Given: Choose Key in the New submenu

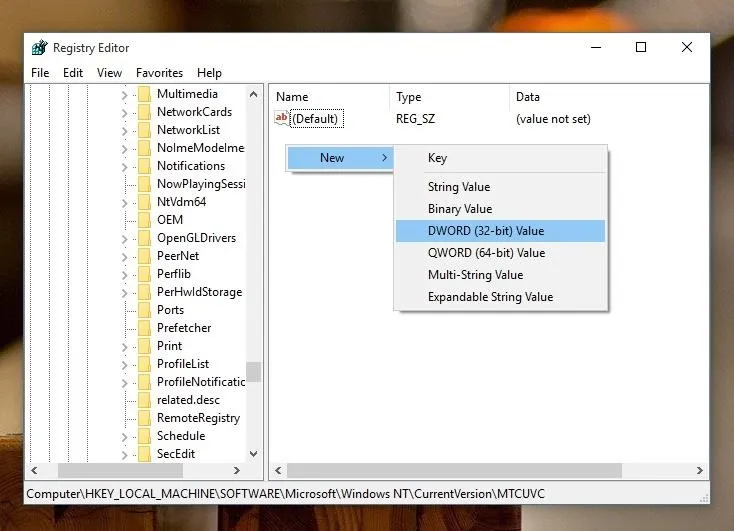Looking at the screenshot, I should click(x=500, y=158).
